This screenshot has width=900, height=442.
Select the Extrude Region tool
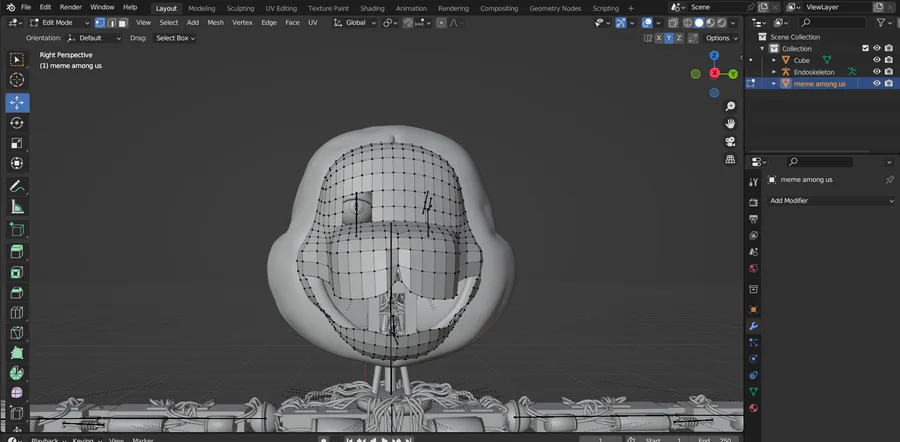point(17,251)
